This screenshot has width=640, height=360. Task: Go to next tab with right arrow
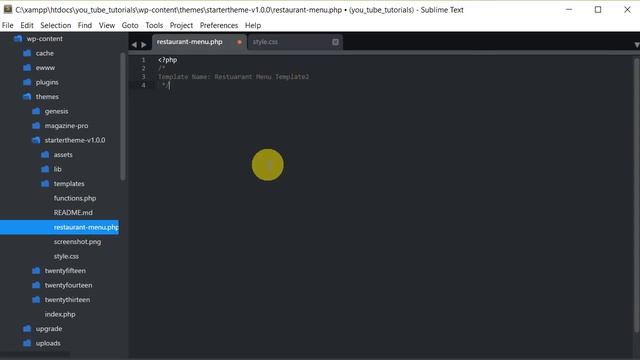(144, 44)
